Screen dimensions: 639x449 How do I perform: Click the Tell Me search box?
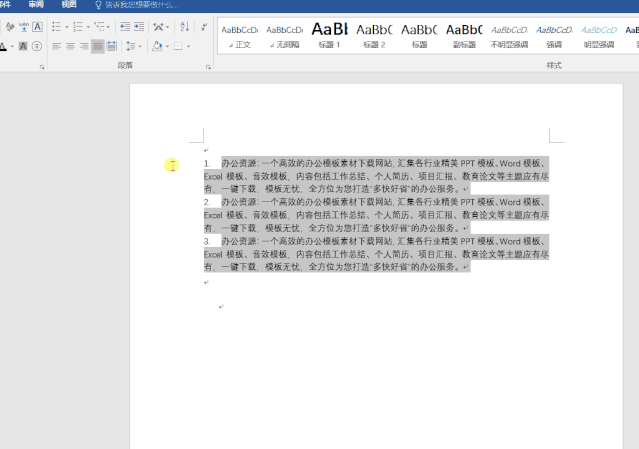click(137, 5)
